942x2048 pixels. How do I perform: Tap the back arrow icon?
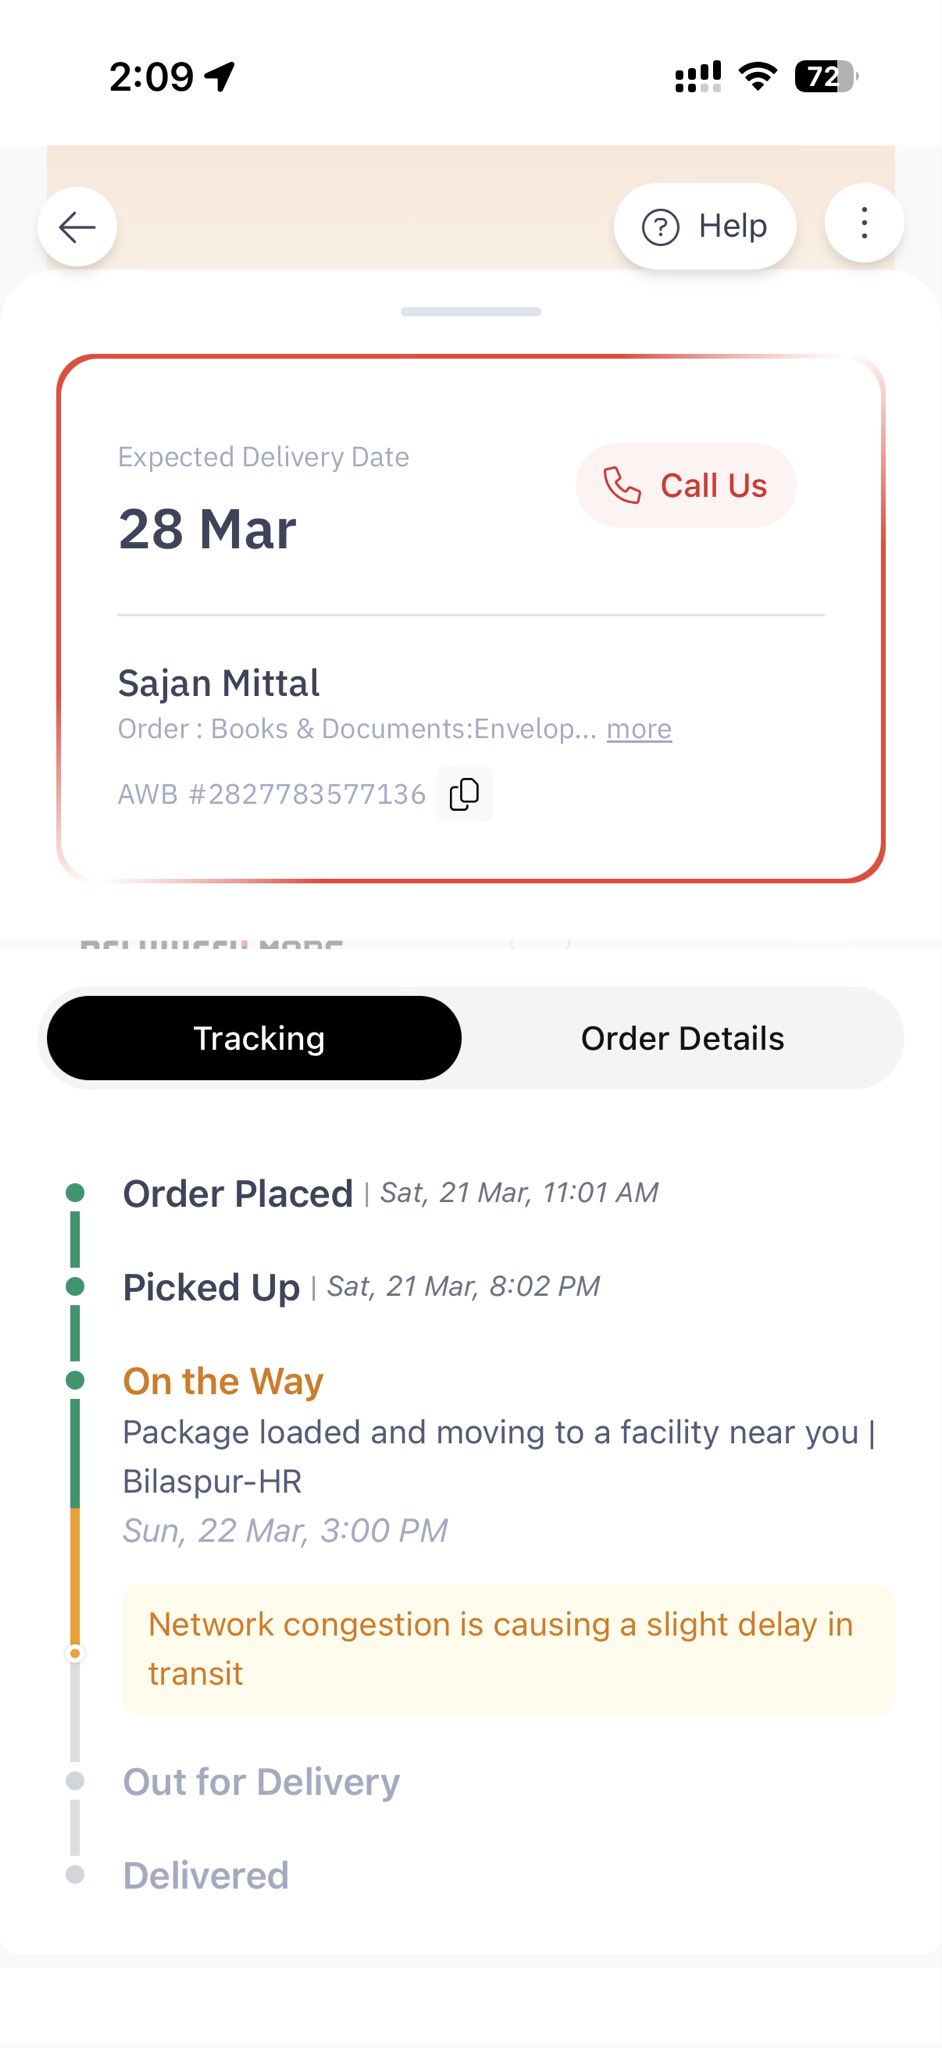77,227
